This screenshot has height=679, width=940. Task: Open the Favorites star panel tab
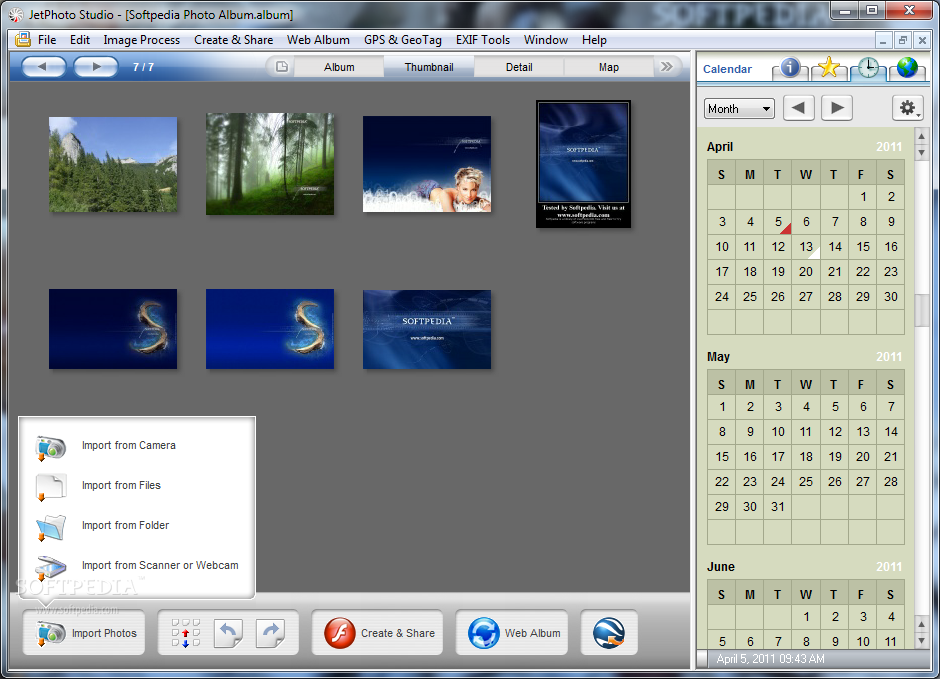(x=828, y=68)
